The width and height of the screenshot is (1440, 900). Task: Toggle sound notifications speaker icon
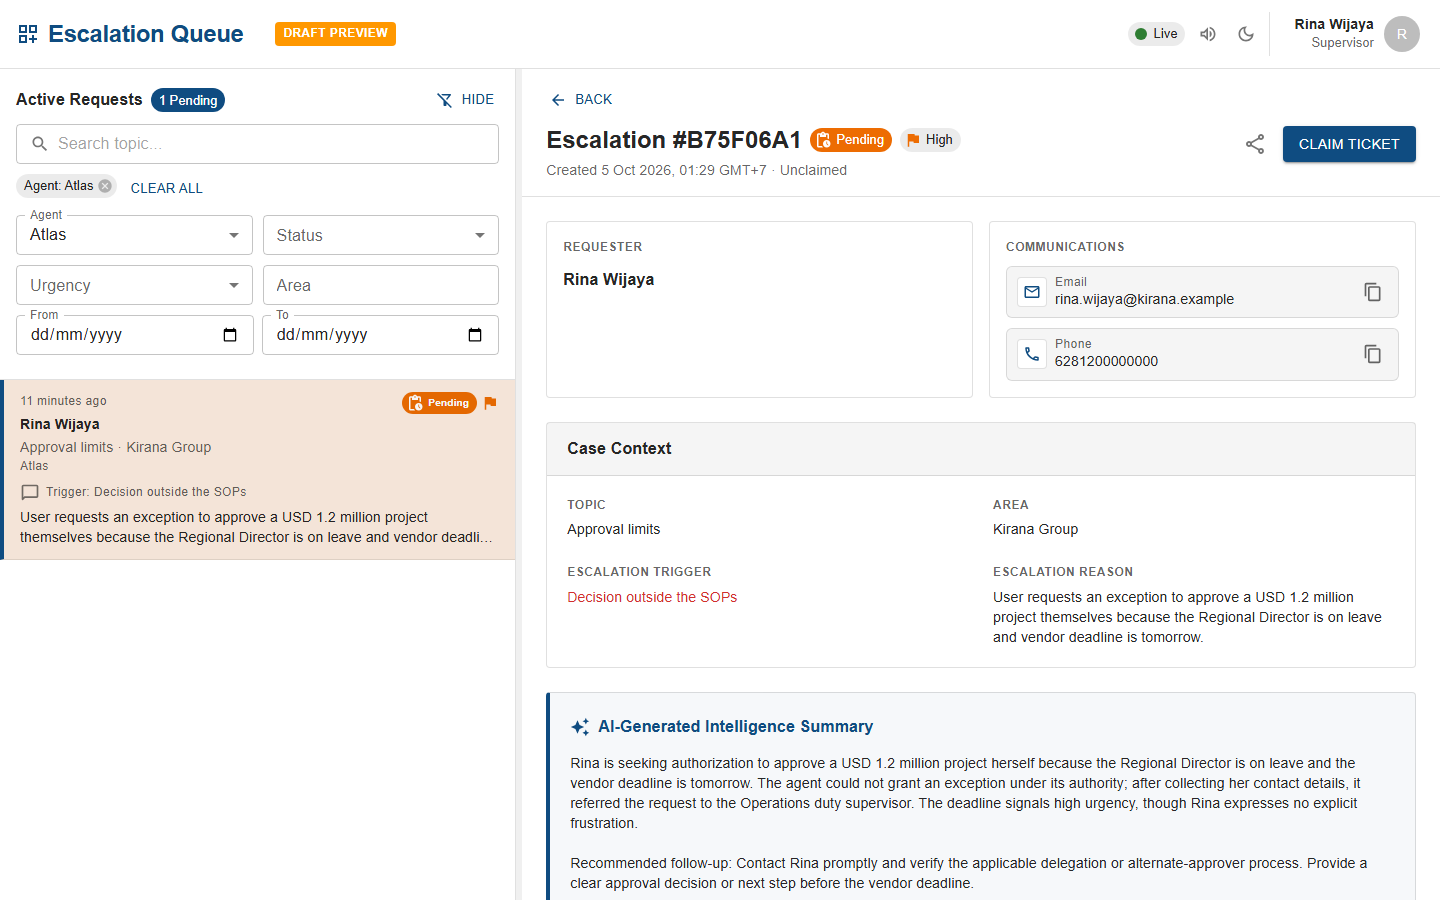point(1208,34)
